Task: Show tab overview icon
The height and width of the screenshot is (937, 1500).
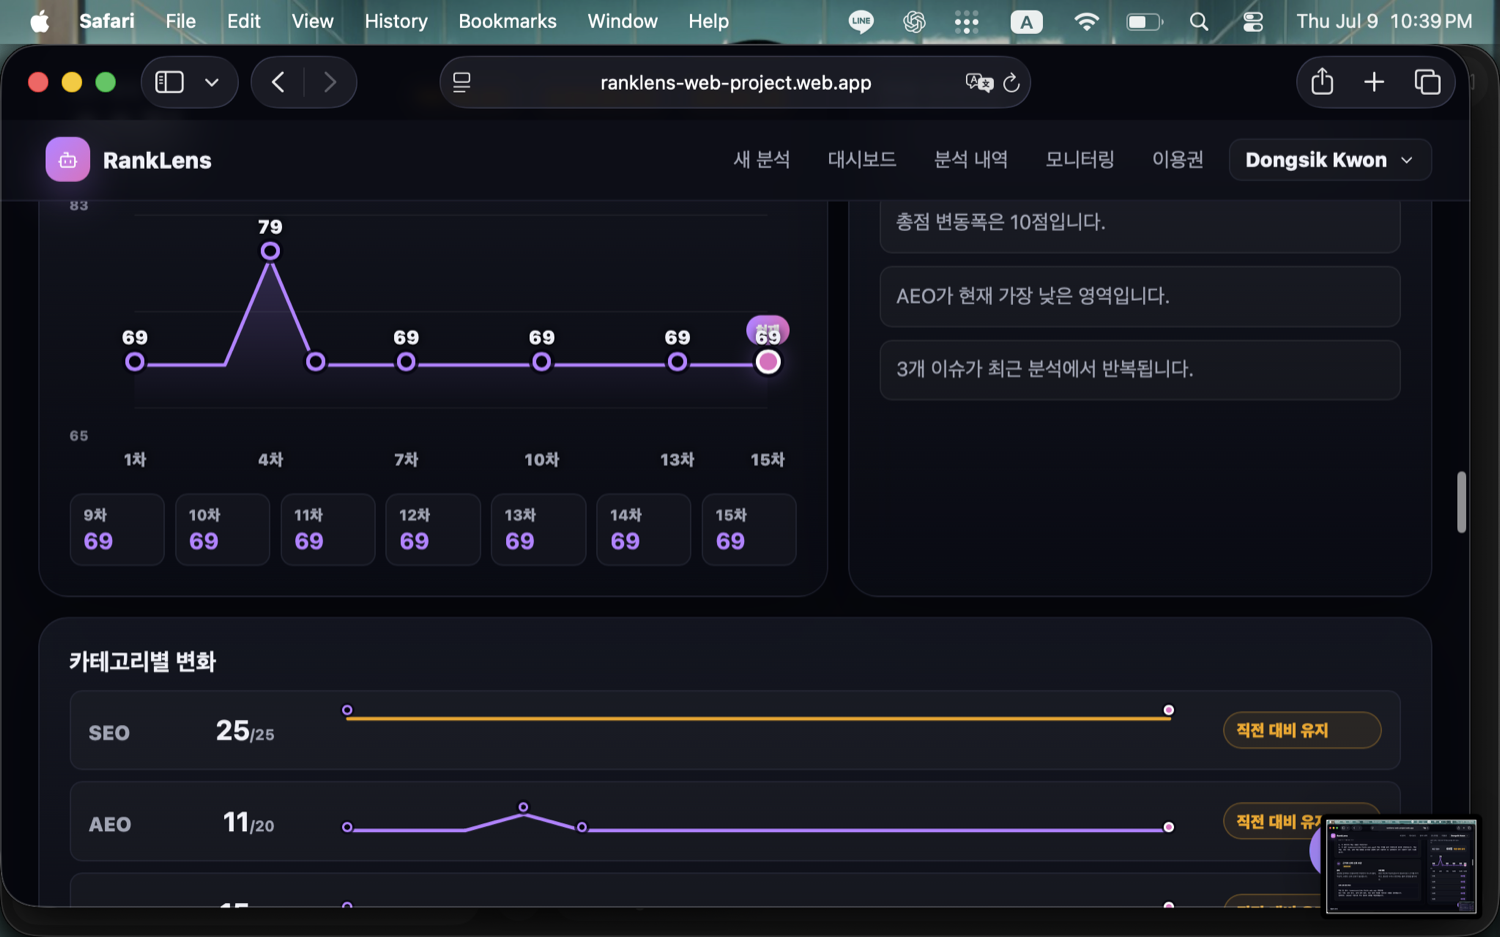Action: click(x=1427, y=82)
